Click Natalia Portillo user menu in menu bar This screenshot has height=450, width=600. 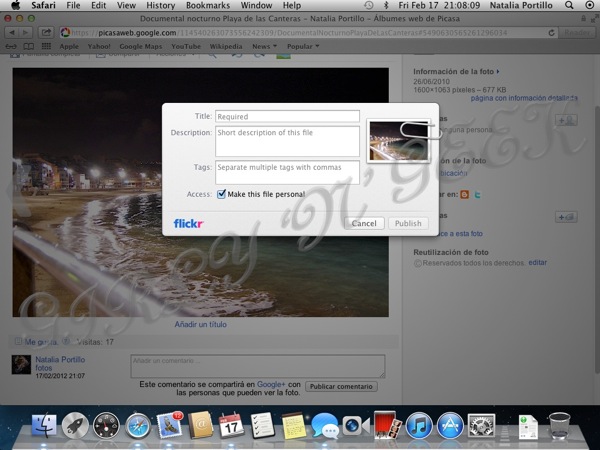[x=521, y=5]
